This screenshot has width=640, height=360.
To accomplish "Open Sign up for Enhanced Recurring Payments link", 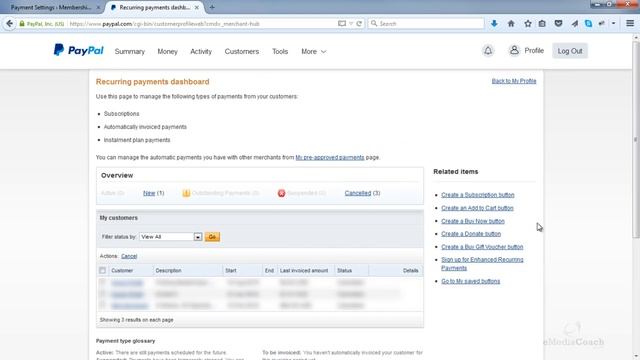I will (x=482, y=264).
